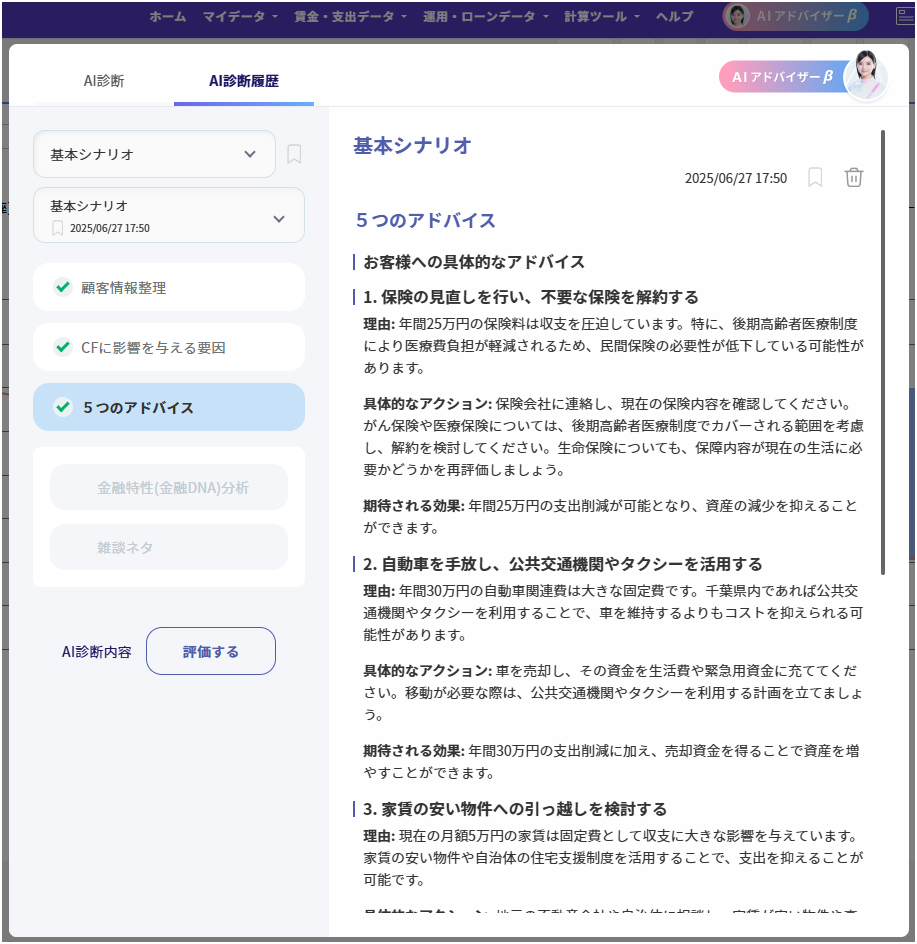Click the heading お客様への具体的なアドバイス
The width and height of the screenshot is (917, 944).
tap(474, 262)
